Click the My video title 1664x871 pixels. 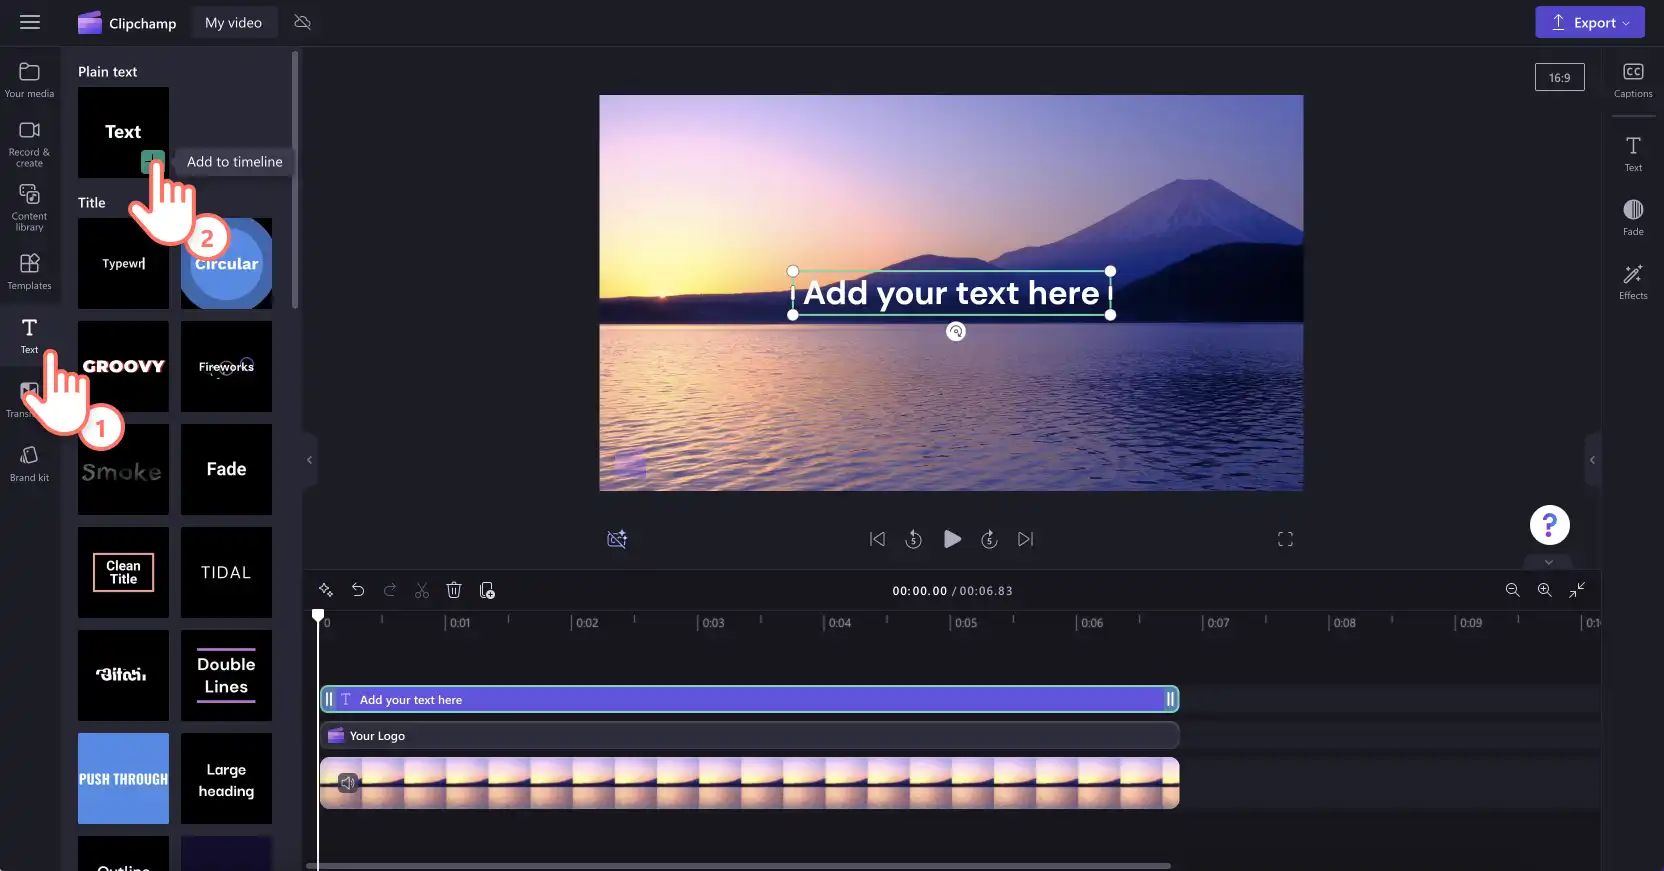tap(233, 22)
